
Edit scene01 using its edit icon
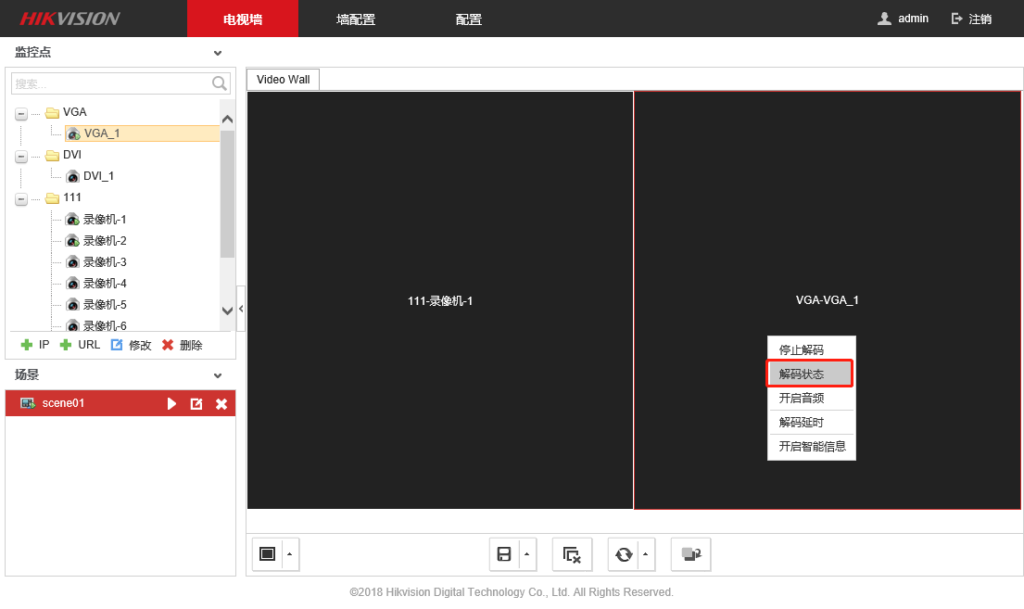tap(197, 404)
